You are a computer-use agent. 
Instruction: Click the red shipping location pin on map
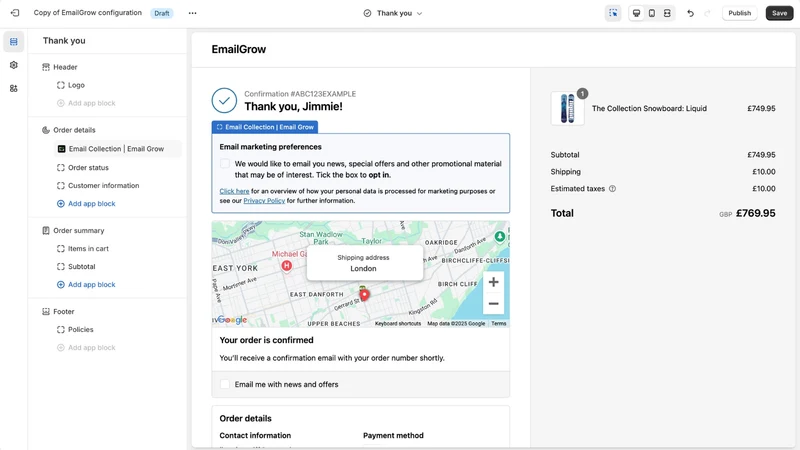(x=364, y=294)
